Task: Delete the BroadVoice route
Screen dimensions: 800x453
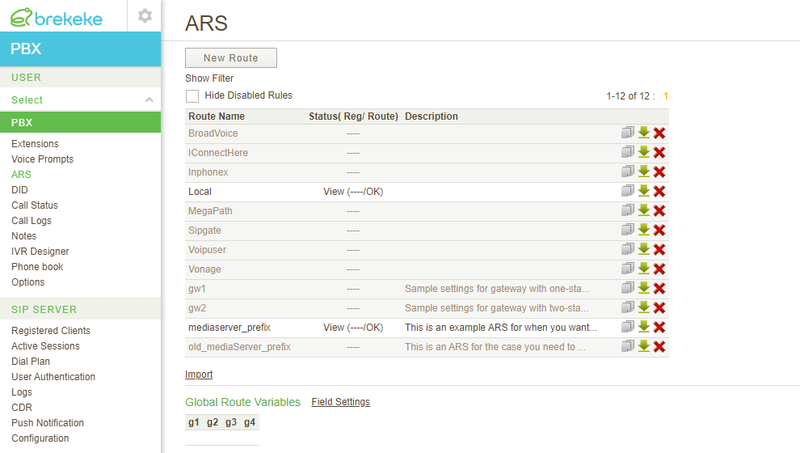Action: 659,133
